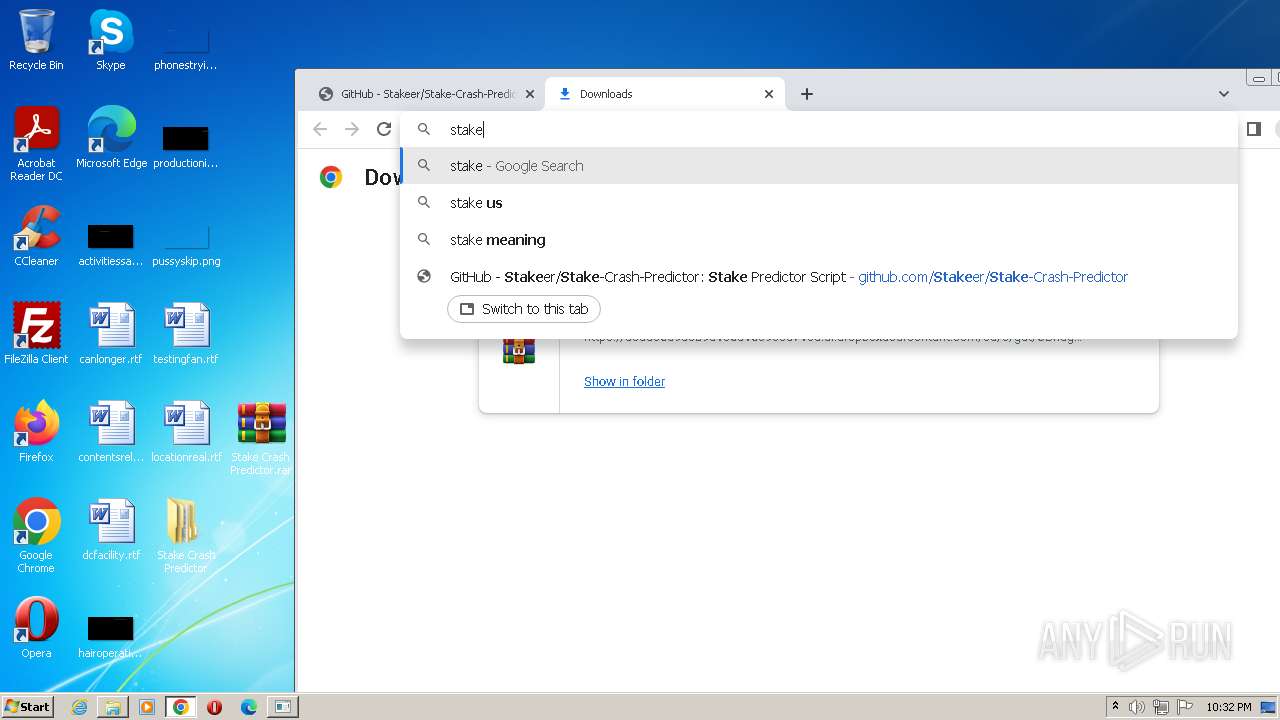Click the volume speaker tray icon
1280x720 pixels.
pyautogui.click(x=1137, y=707)
